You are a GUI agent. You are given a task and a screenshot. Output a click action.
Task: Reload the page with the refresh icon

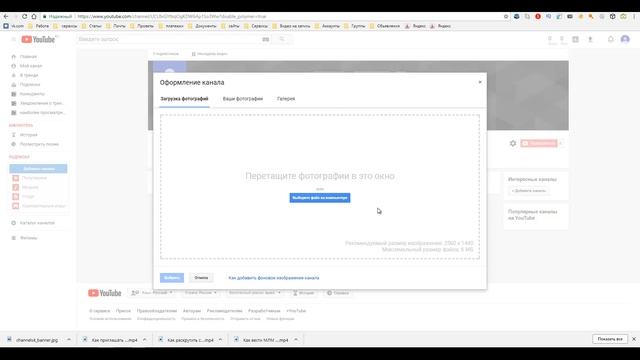pos(24,16)
